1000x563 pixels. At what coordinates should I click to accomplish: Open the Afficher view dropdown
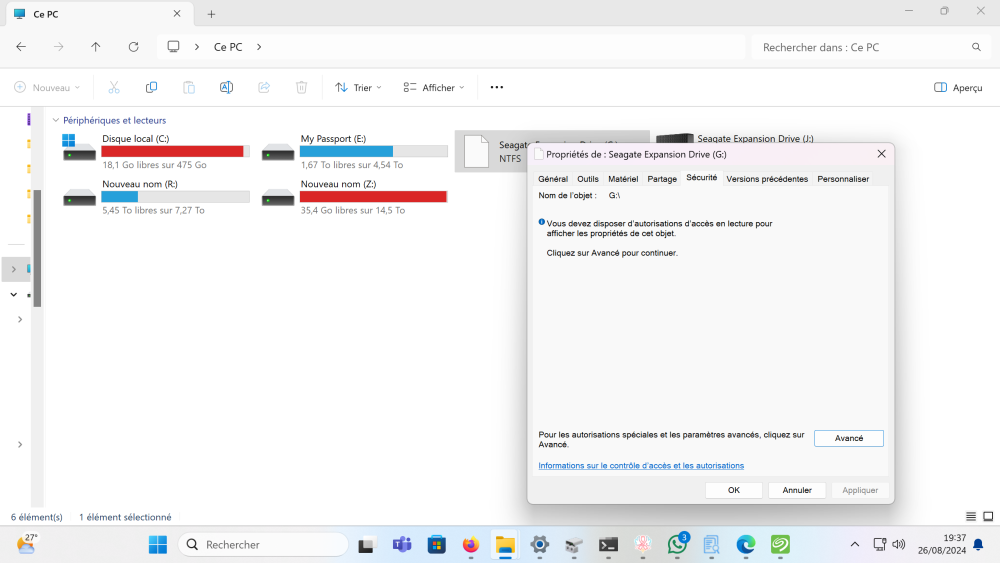[433, 88]
